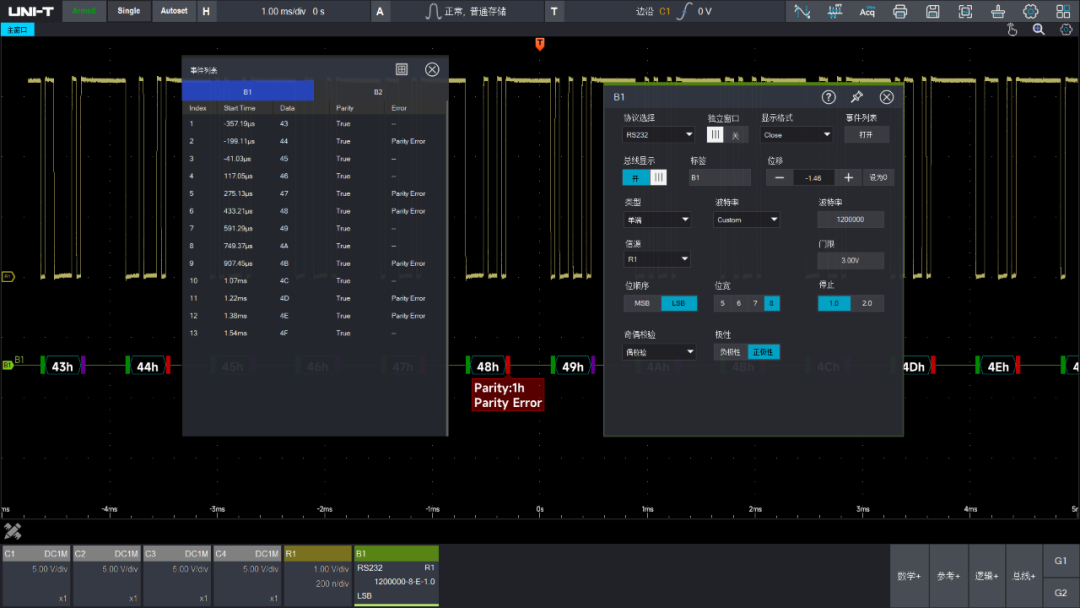Open the FFT analysis icon
Viewport: 1080px width, 608px height.
834,11
